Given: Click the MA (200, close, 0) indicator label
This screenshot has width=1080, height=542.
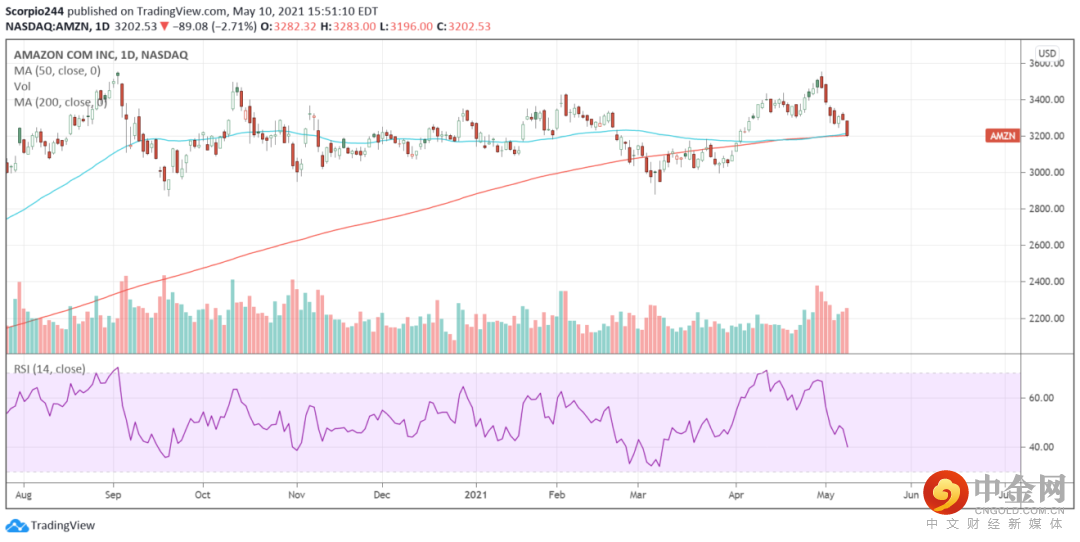Looking at the screenshot, I should point(61,103).
